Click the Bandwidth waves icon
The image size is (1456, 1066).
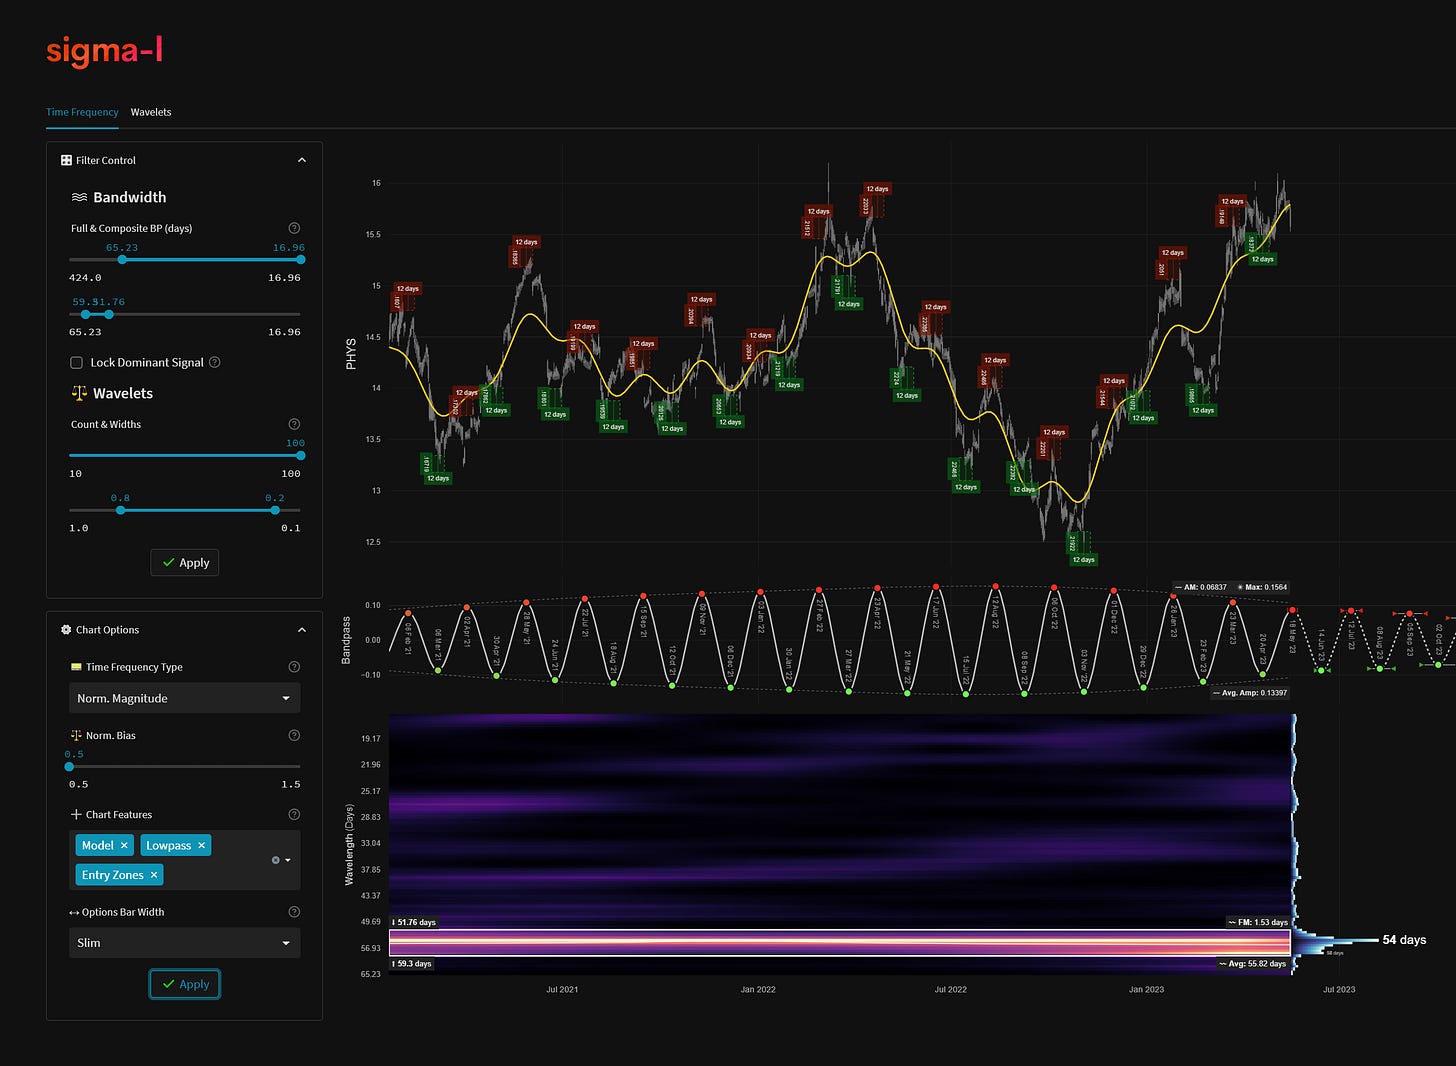coord(79,198)
